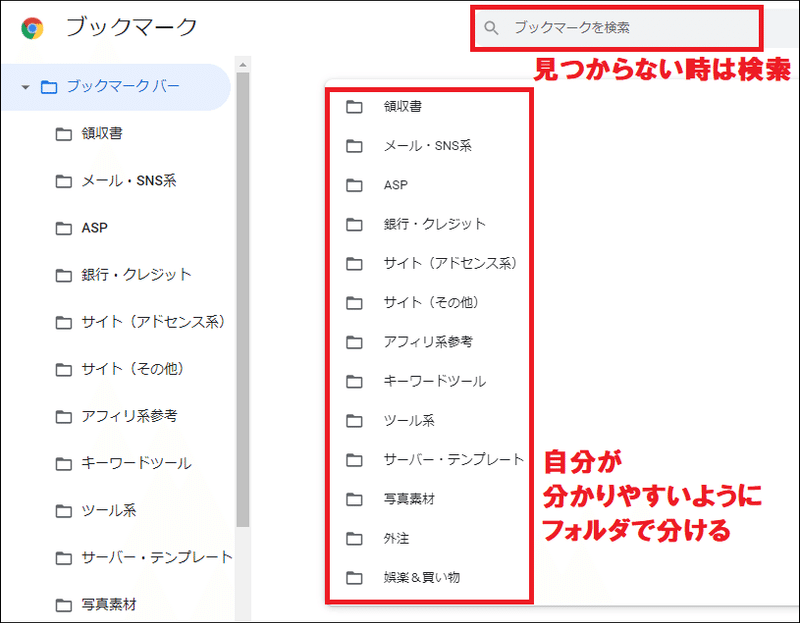Collapse the ブックマーク バー tree arrow

[x=25, y=87]
